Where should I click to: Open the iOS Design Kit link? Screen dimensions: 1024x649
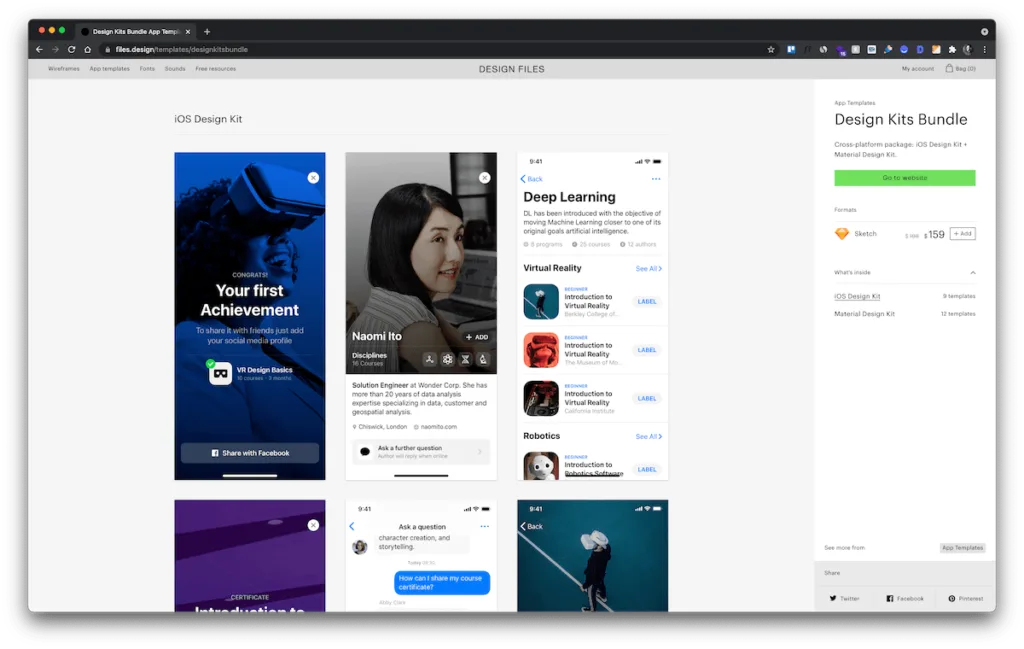857,296
